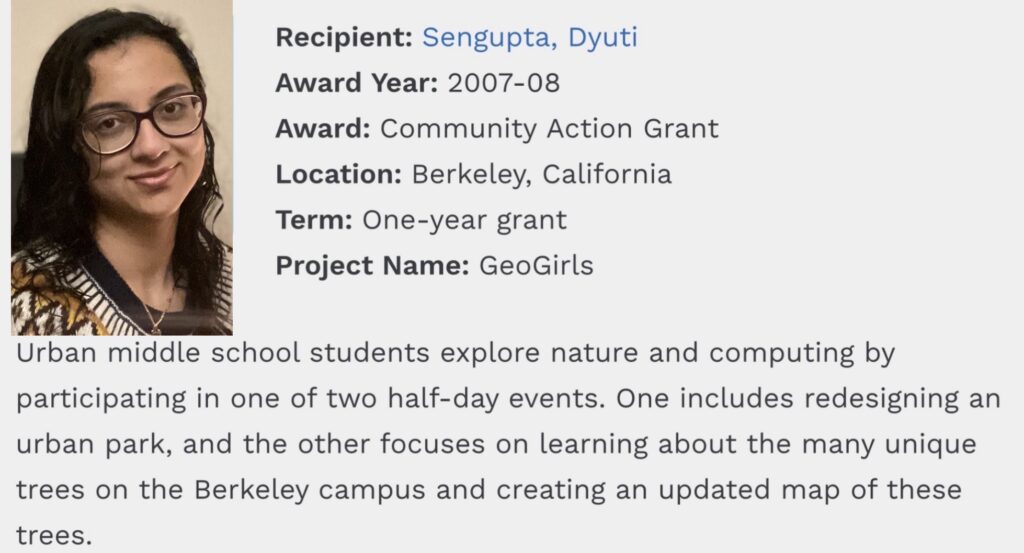Click the recipient's profile photo
The image size is (1024, 553).
[x=121, y=167]
